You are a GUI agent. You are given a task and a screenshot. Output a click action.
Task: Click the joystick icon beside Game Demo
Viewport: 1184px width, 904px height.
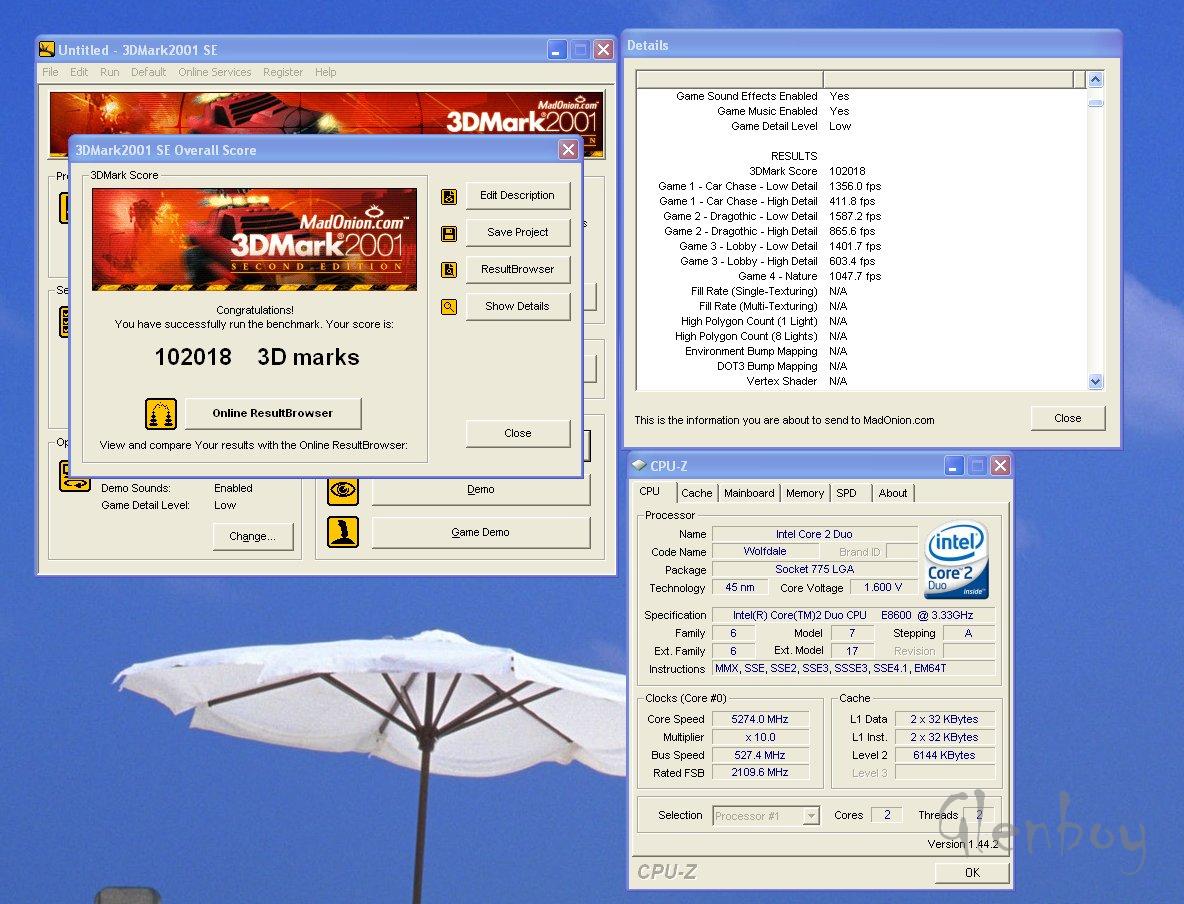[343, 532]
